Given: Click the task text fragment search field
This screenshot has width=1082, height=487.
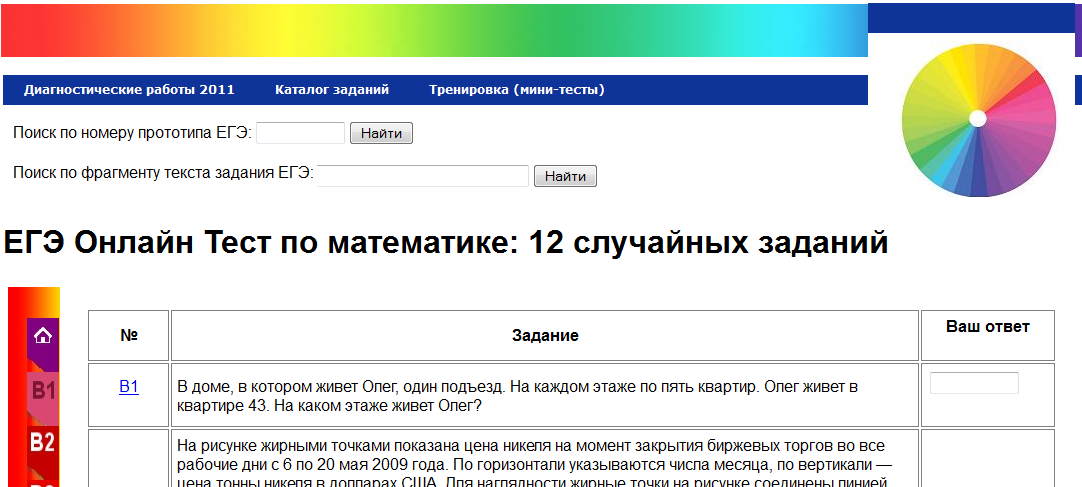Looking at the screenshot, I should tap(423, 176).
